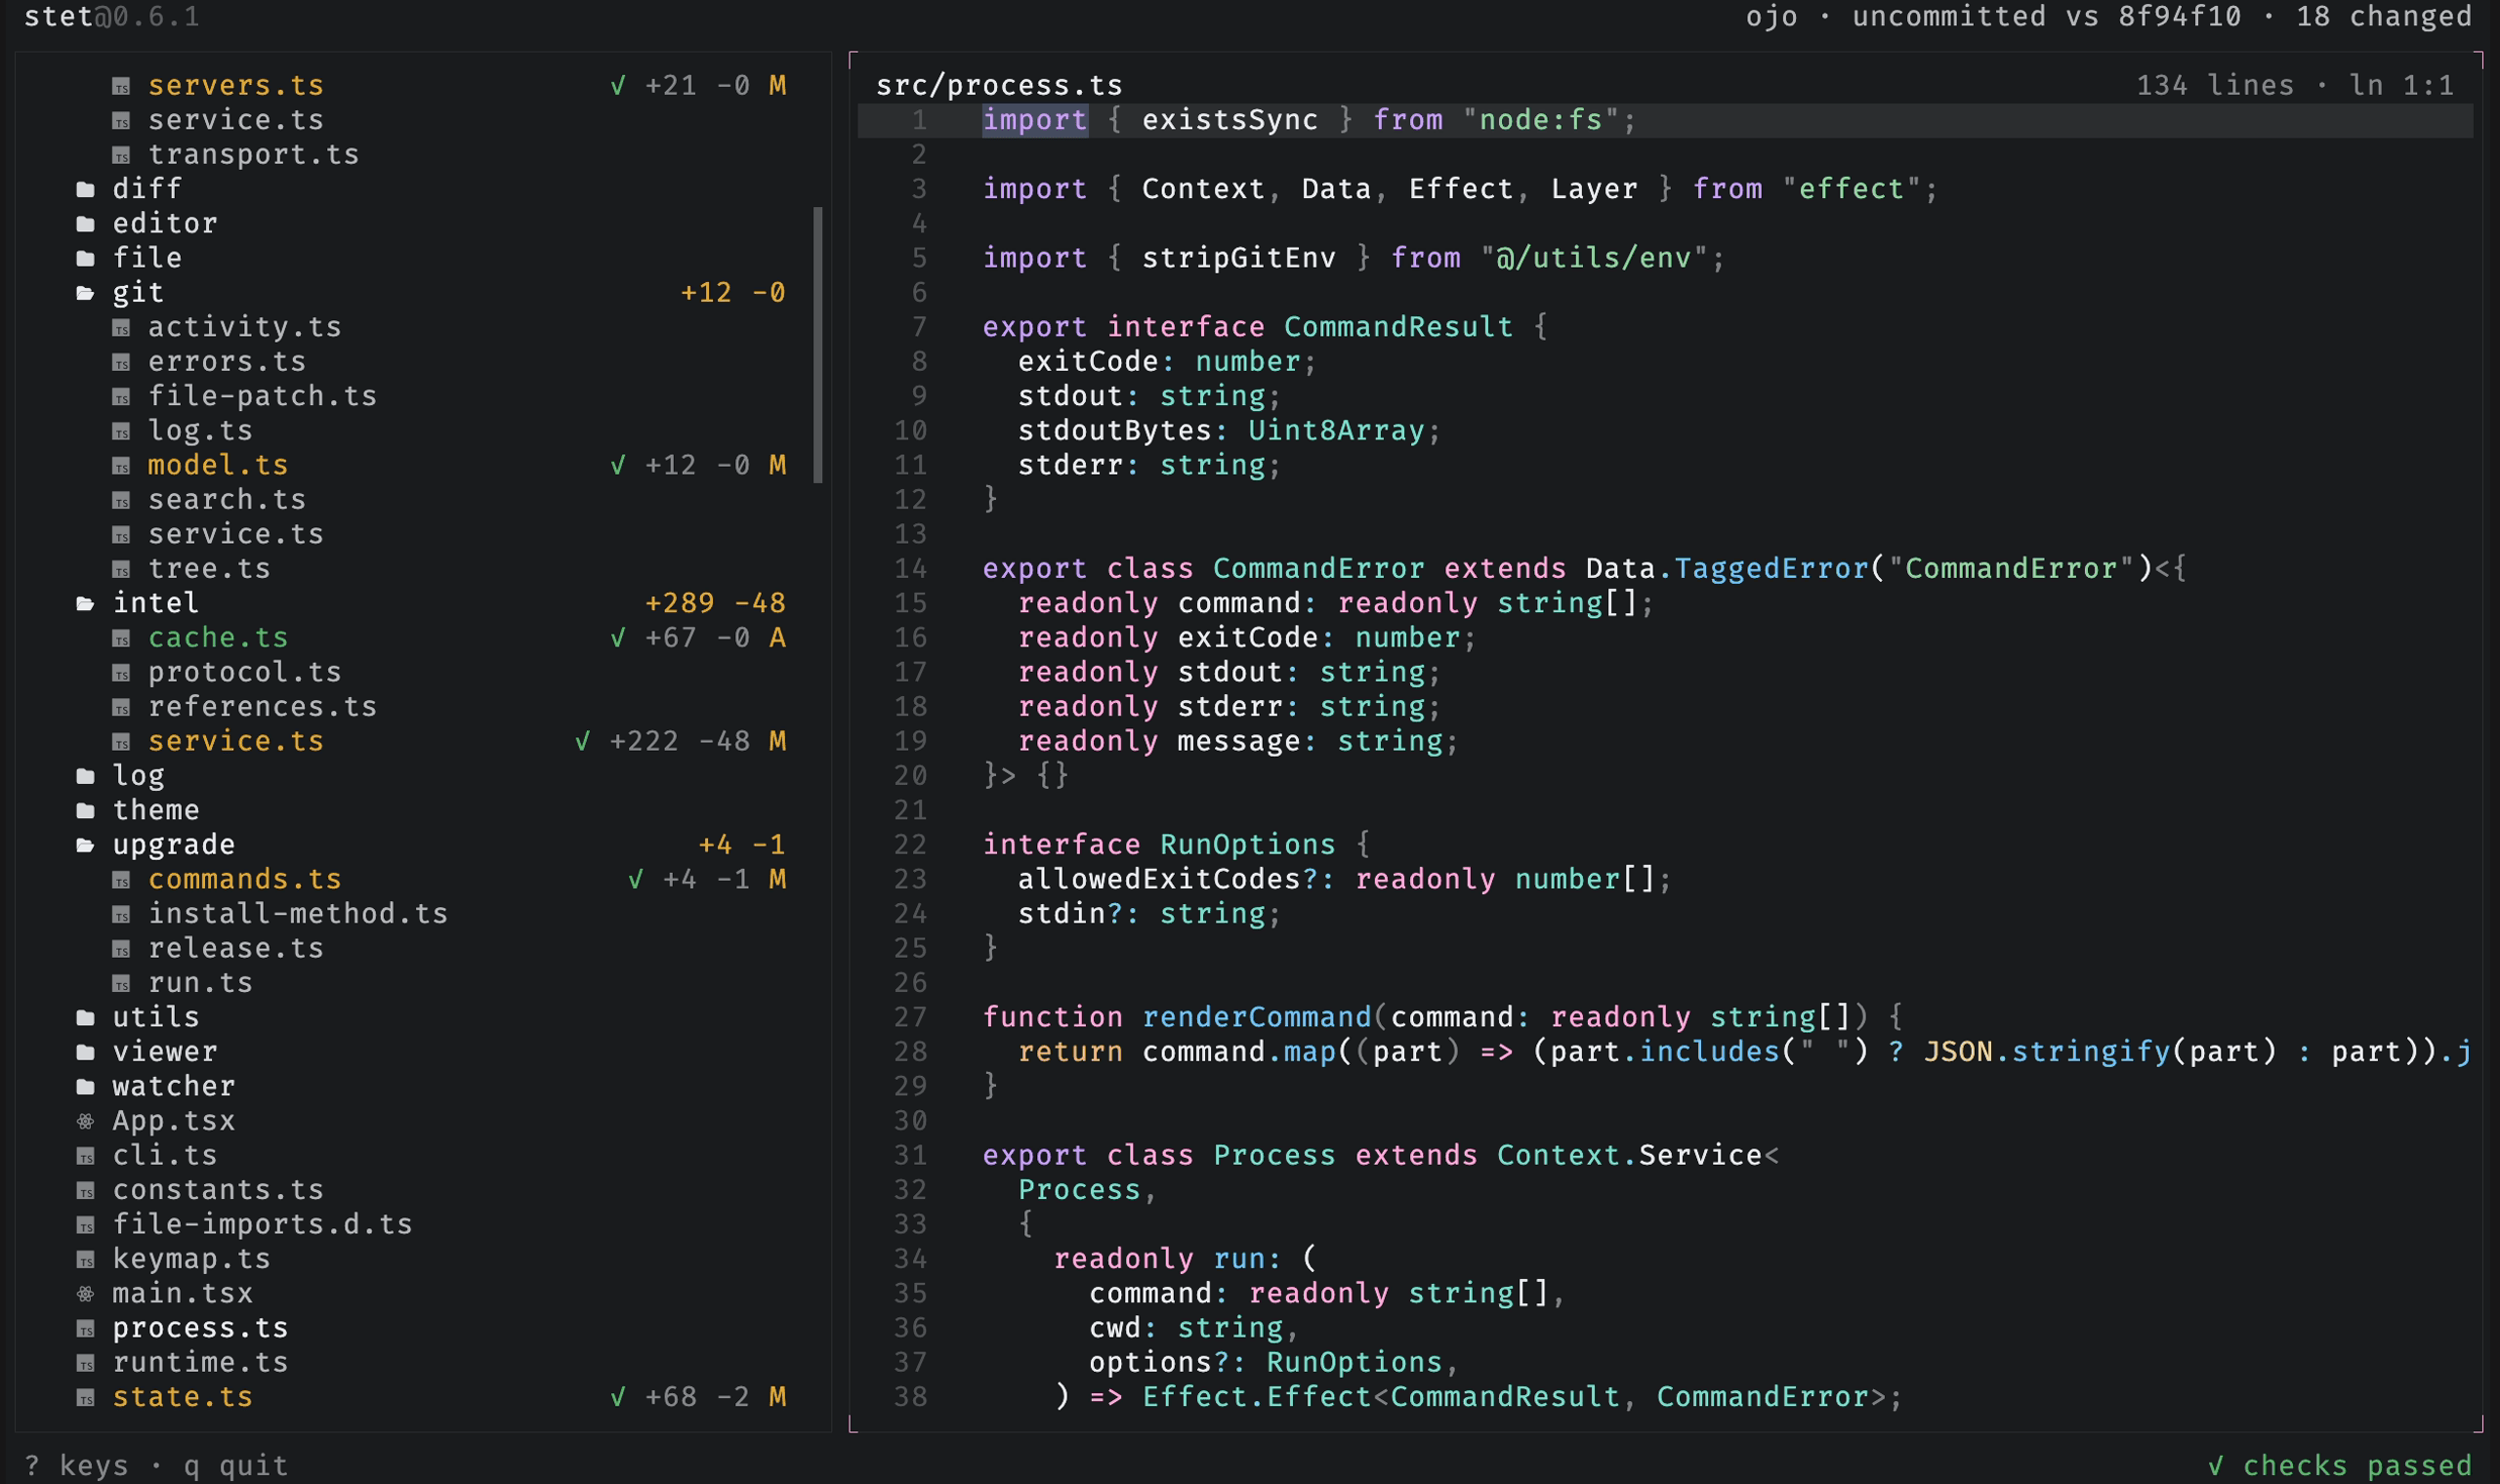Click the file icon beside model.ts
The image size is (2500, 1484).
click(121, 466)
